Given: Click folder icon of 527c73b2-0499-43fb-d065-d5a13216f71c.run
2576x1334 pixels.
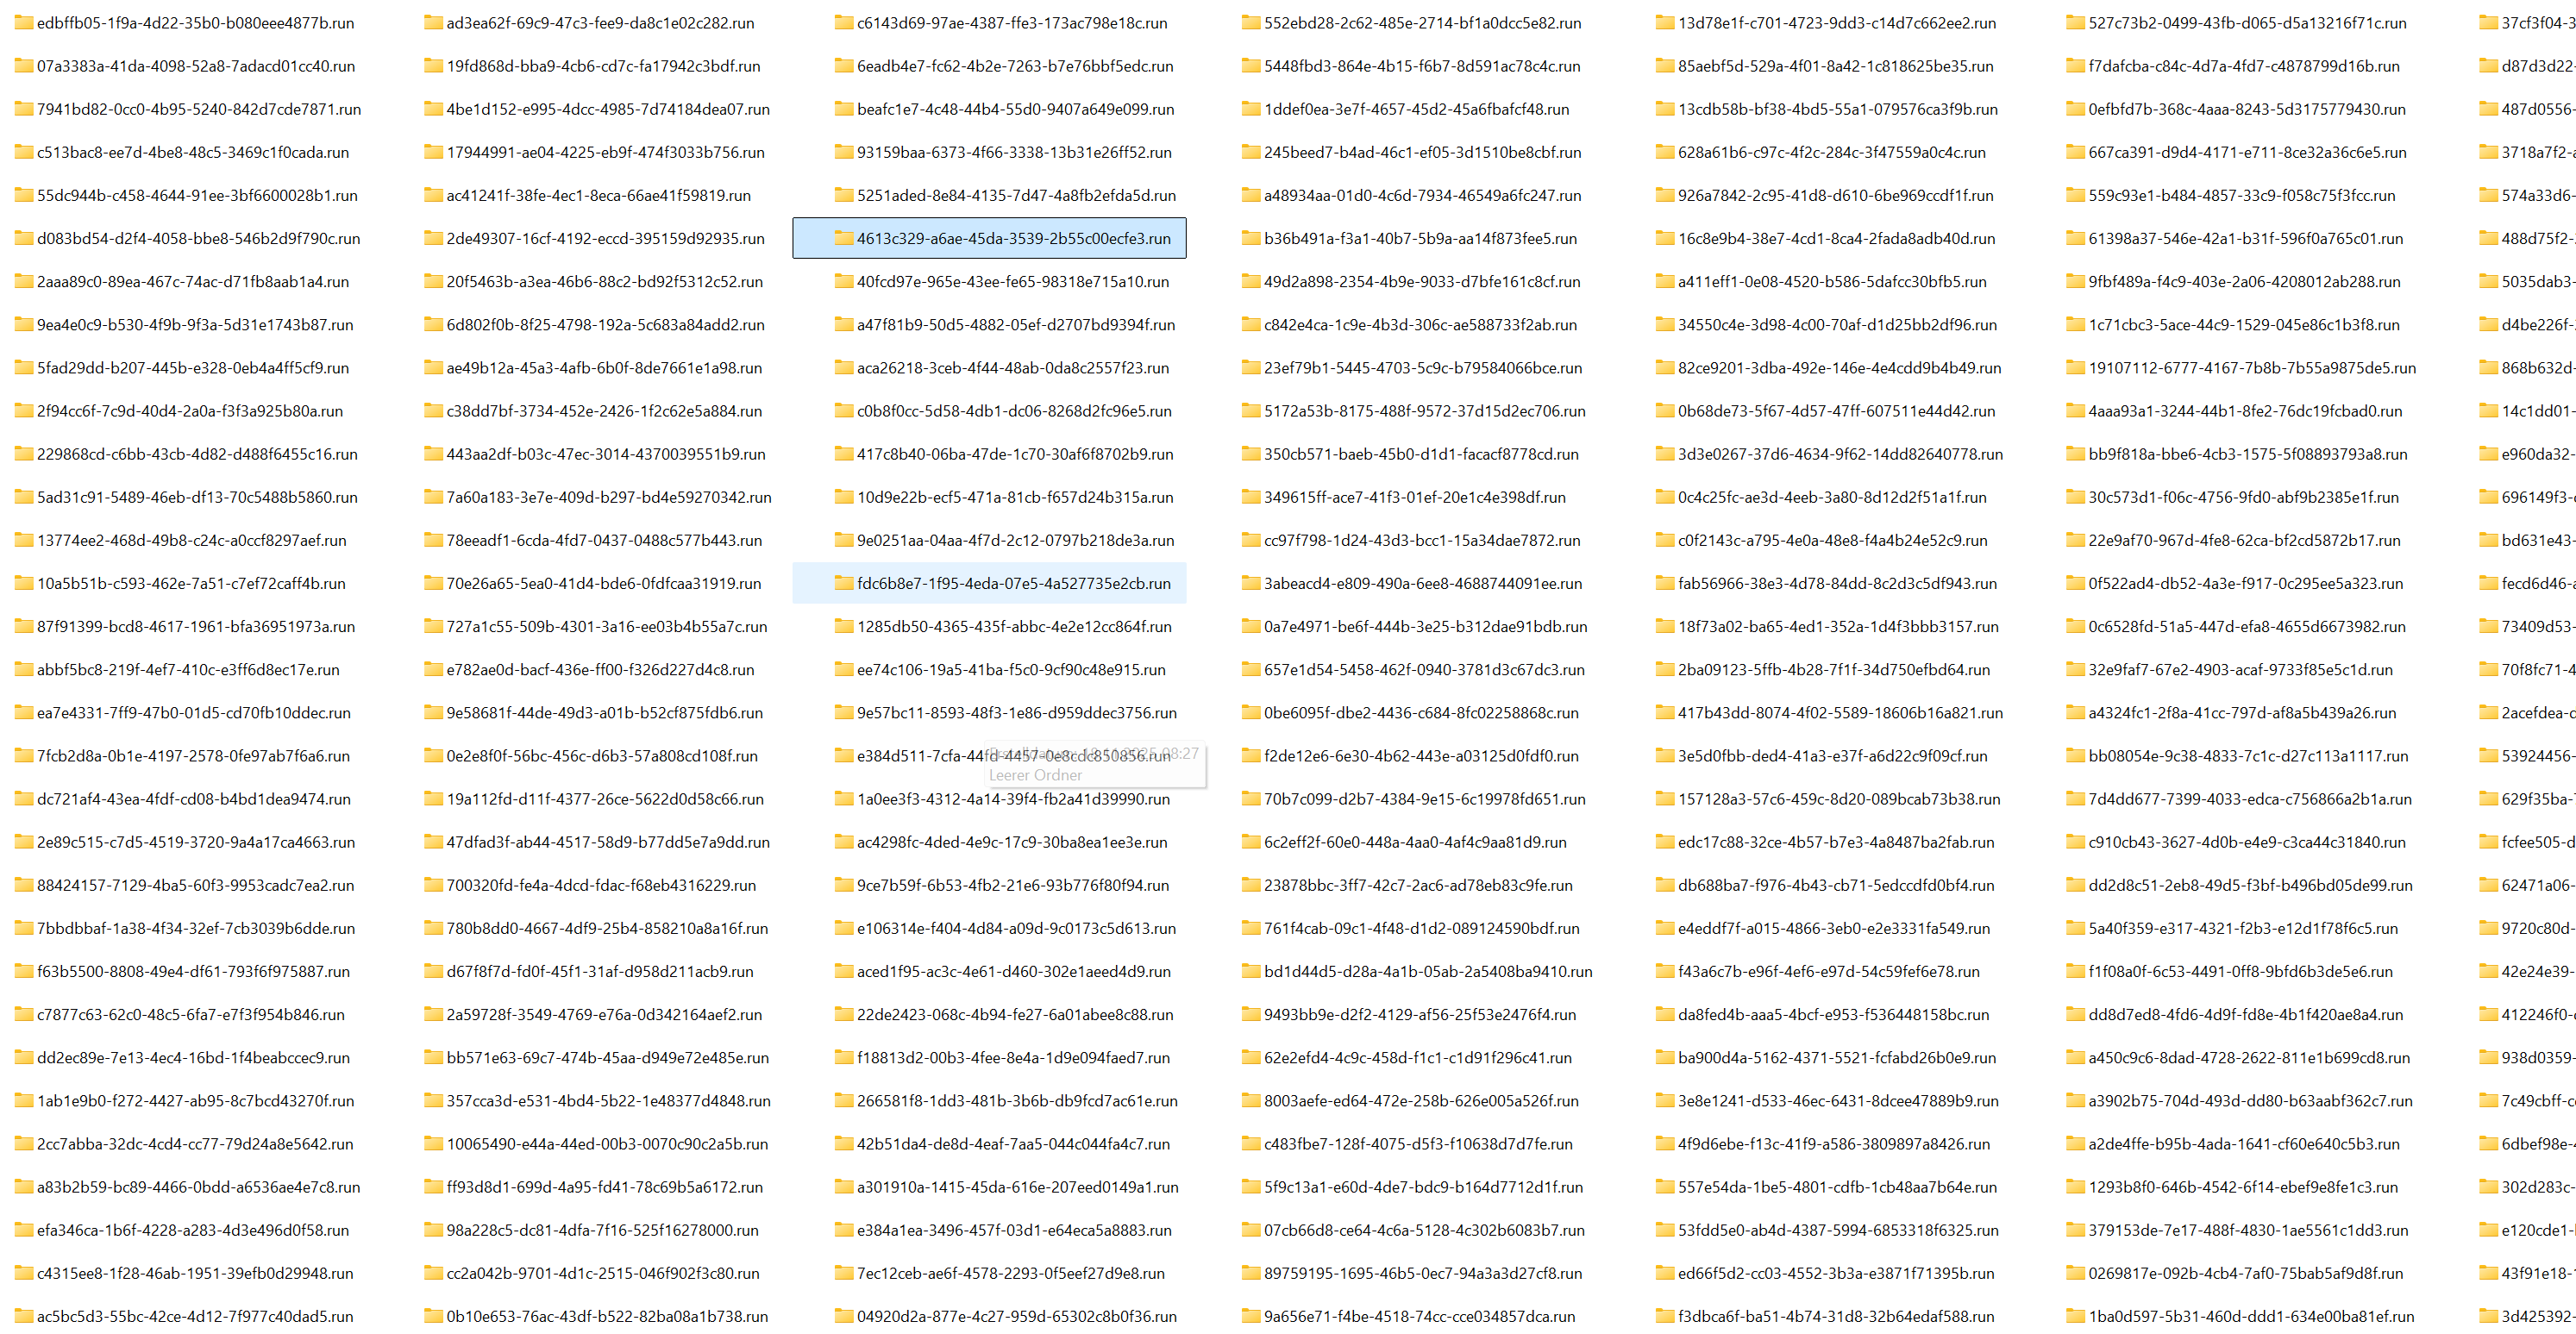Looking at the screenshot, I should point(2075,23).
